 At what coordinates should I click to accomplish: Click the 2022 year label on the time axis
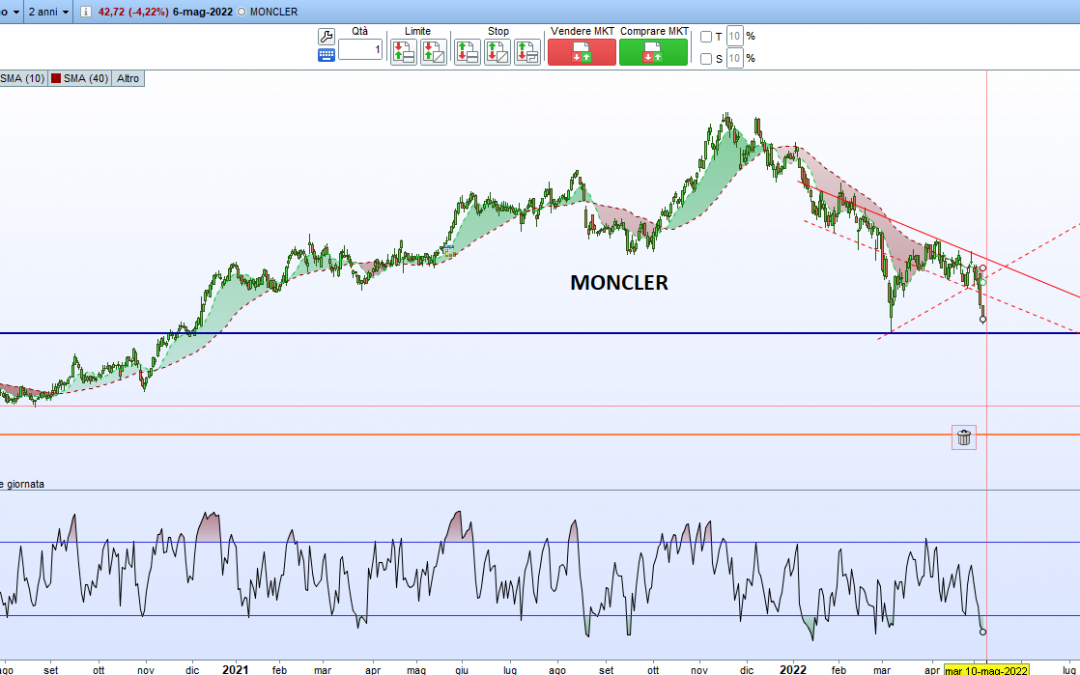793,669
